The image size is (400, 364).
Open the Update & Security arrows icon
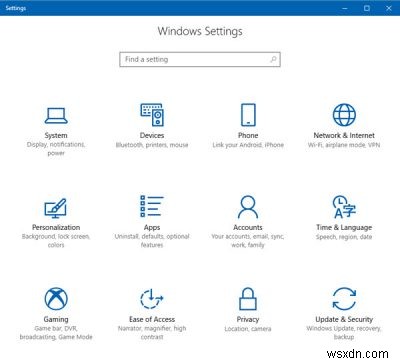(344, 299)
